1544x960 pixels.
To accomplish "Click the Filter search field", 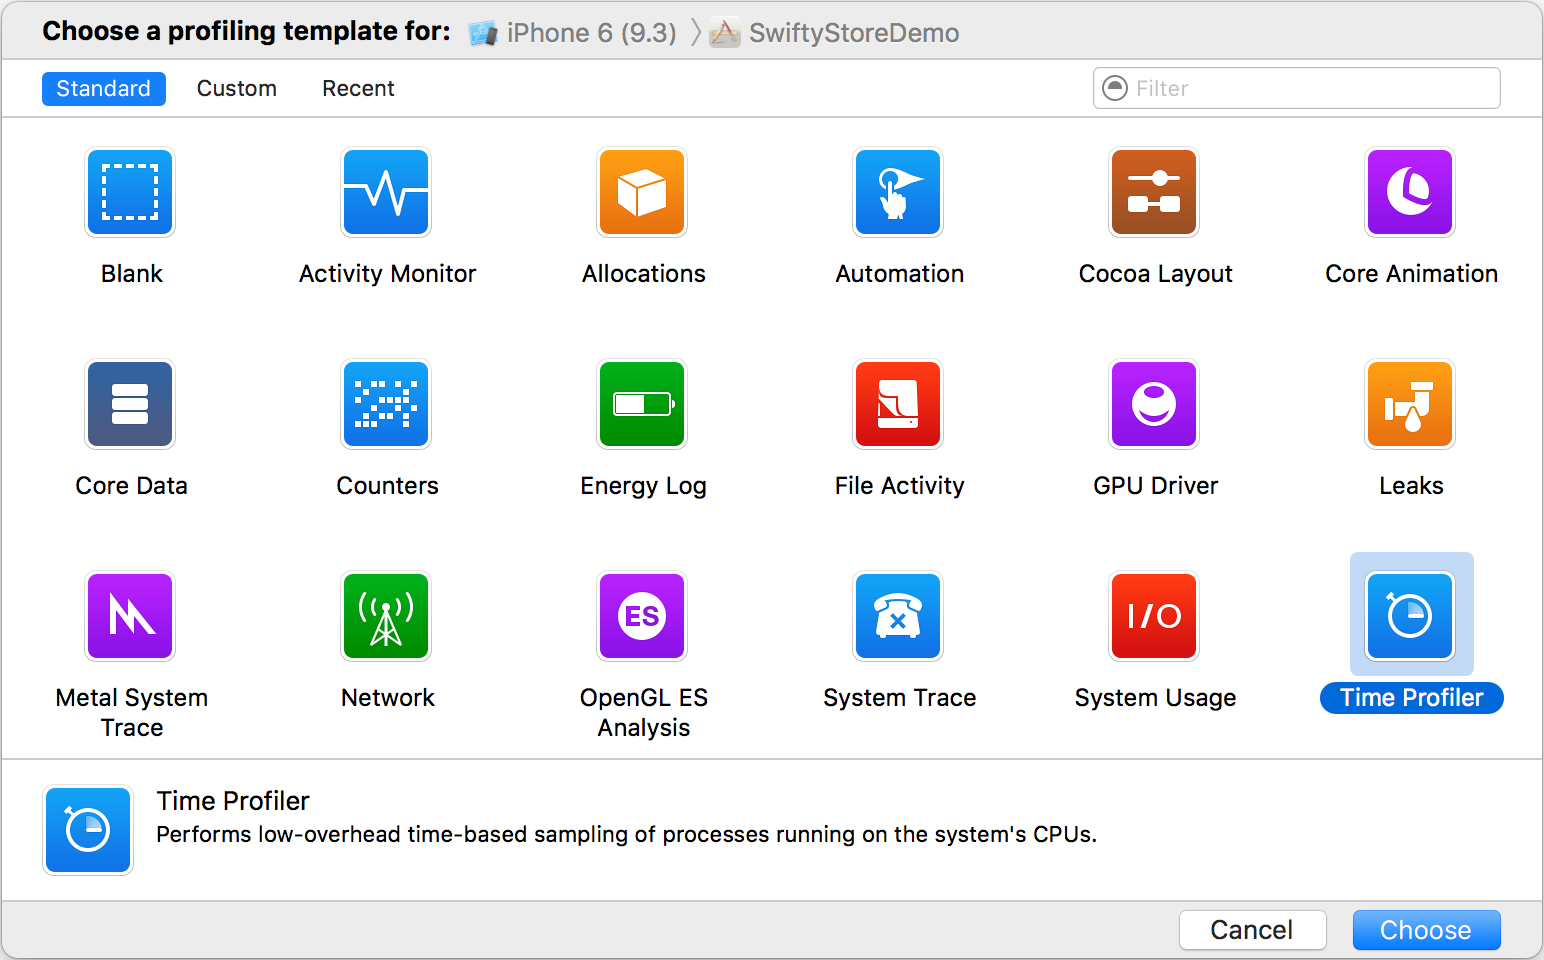I will click(x=1310, y=89).
